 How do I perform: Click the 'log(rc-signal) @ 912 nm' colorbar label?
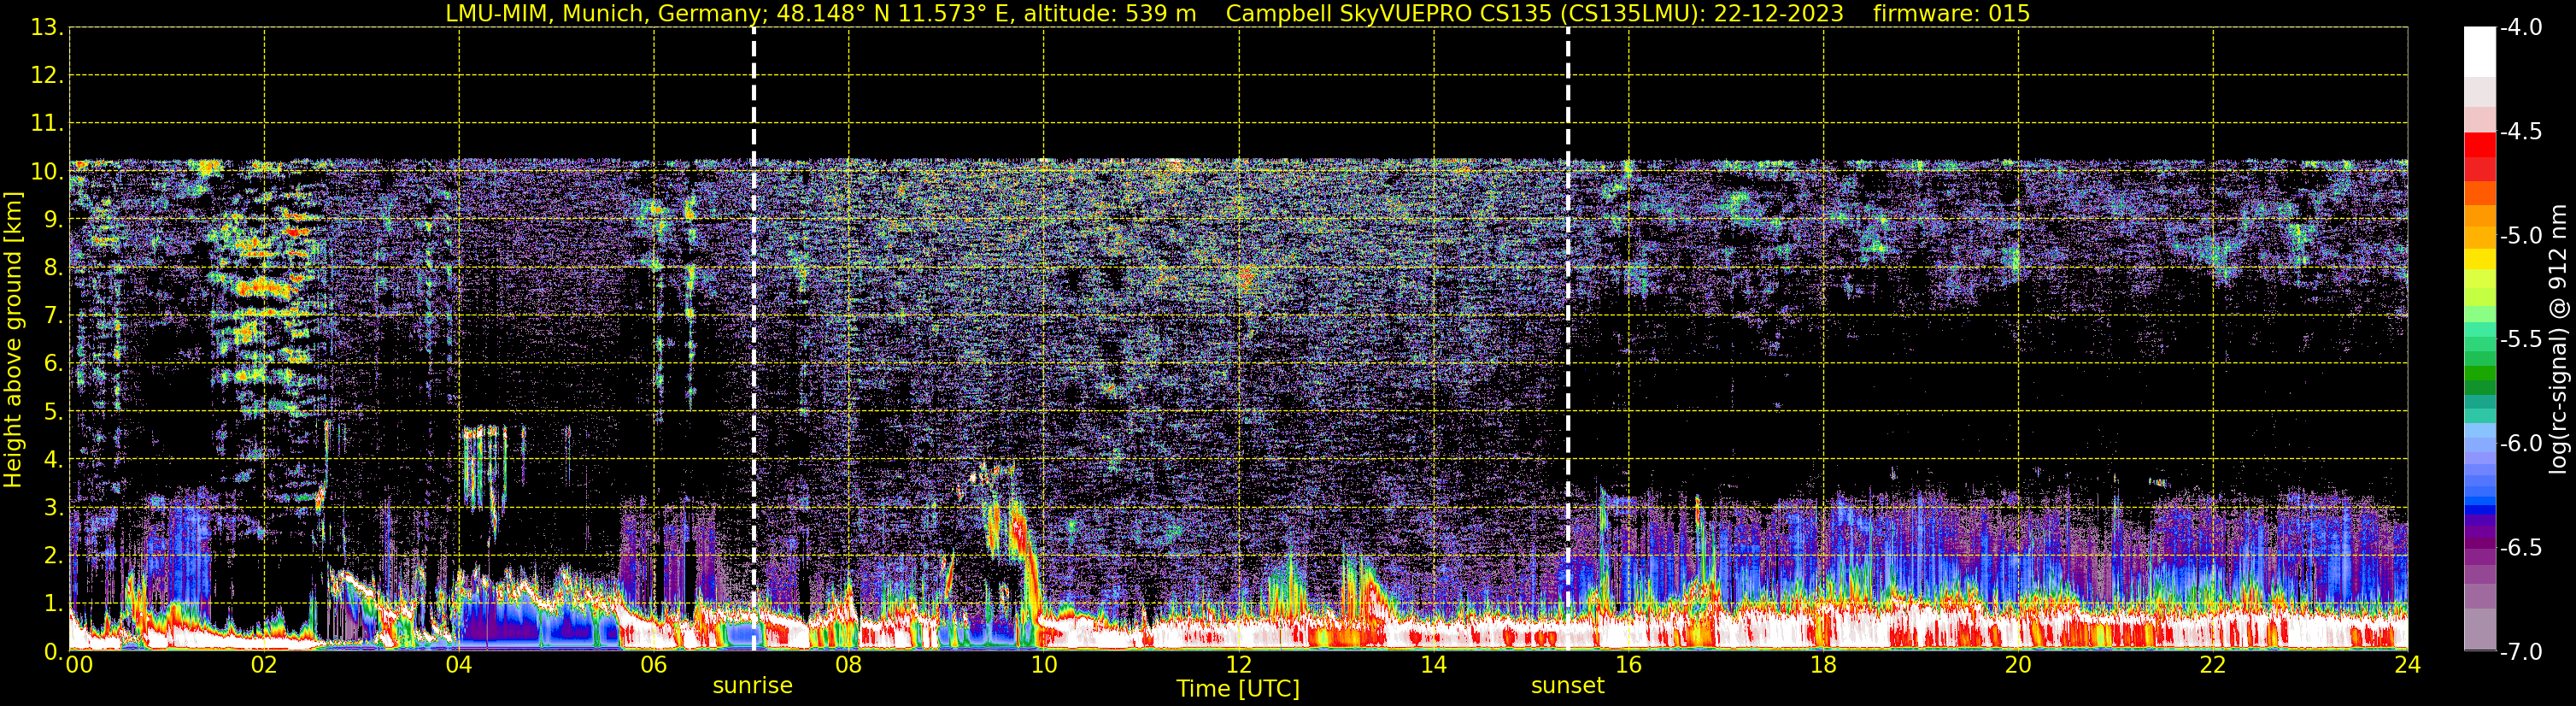click(x=2558, y=339)
